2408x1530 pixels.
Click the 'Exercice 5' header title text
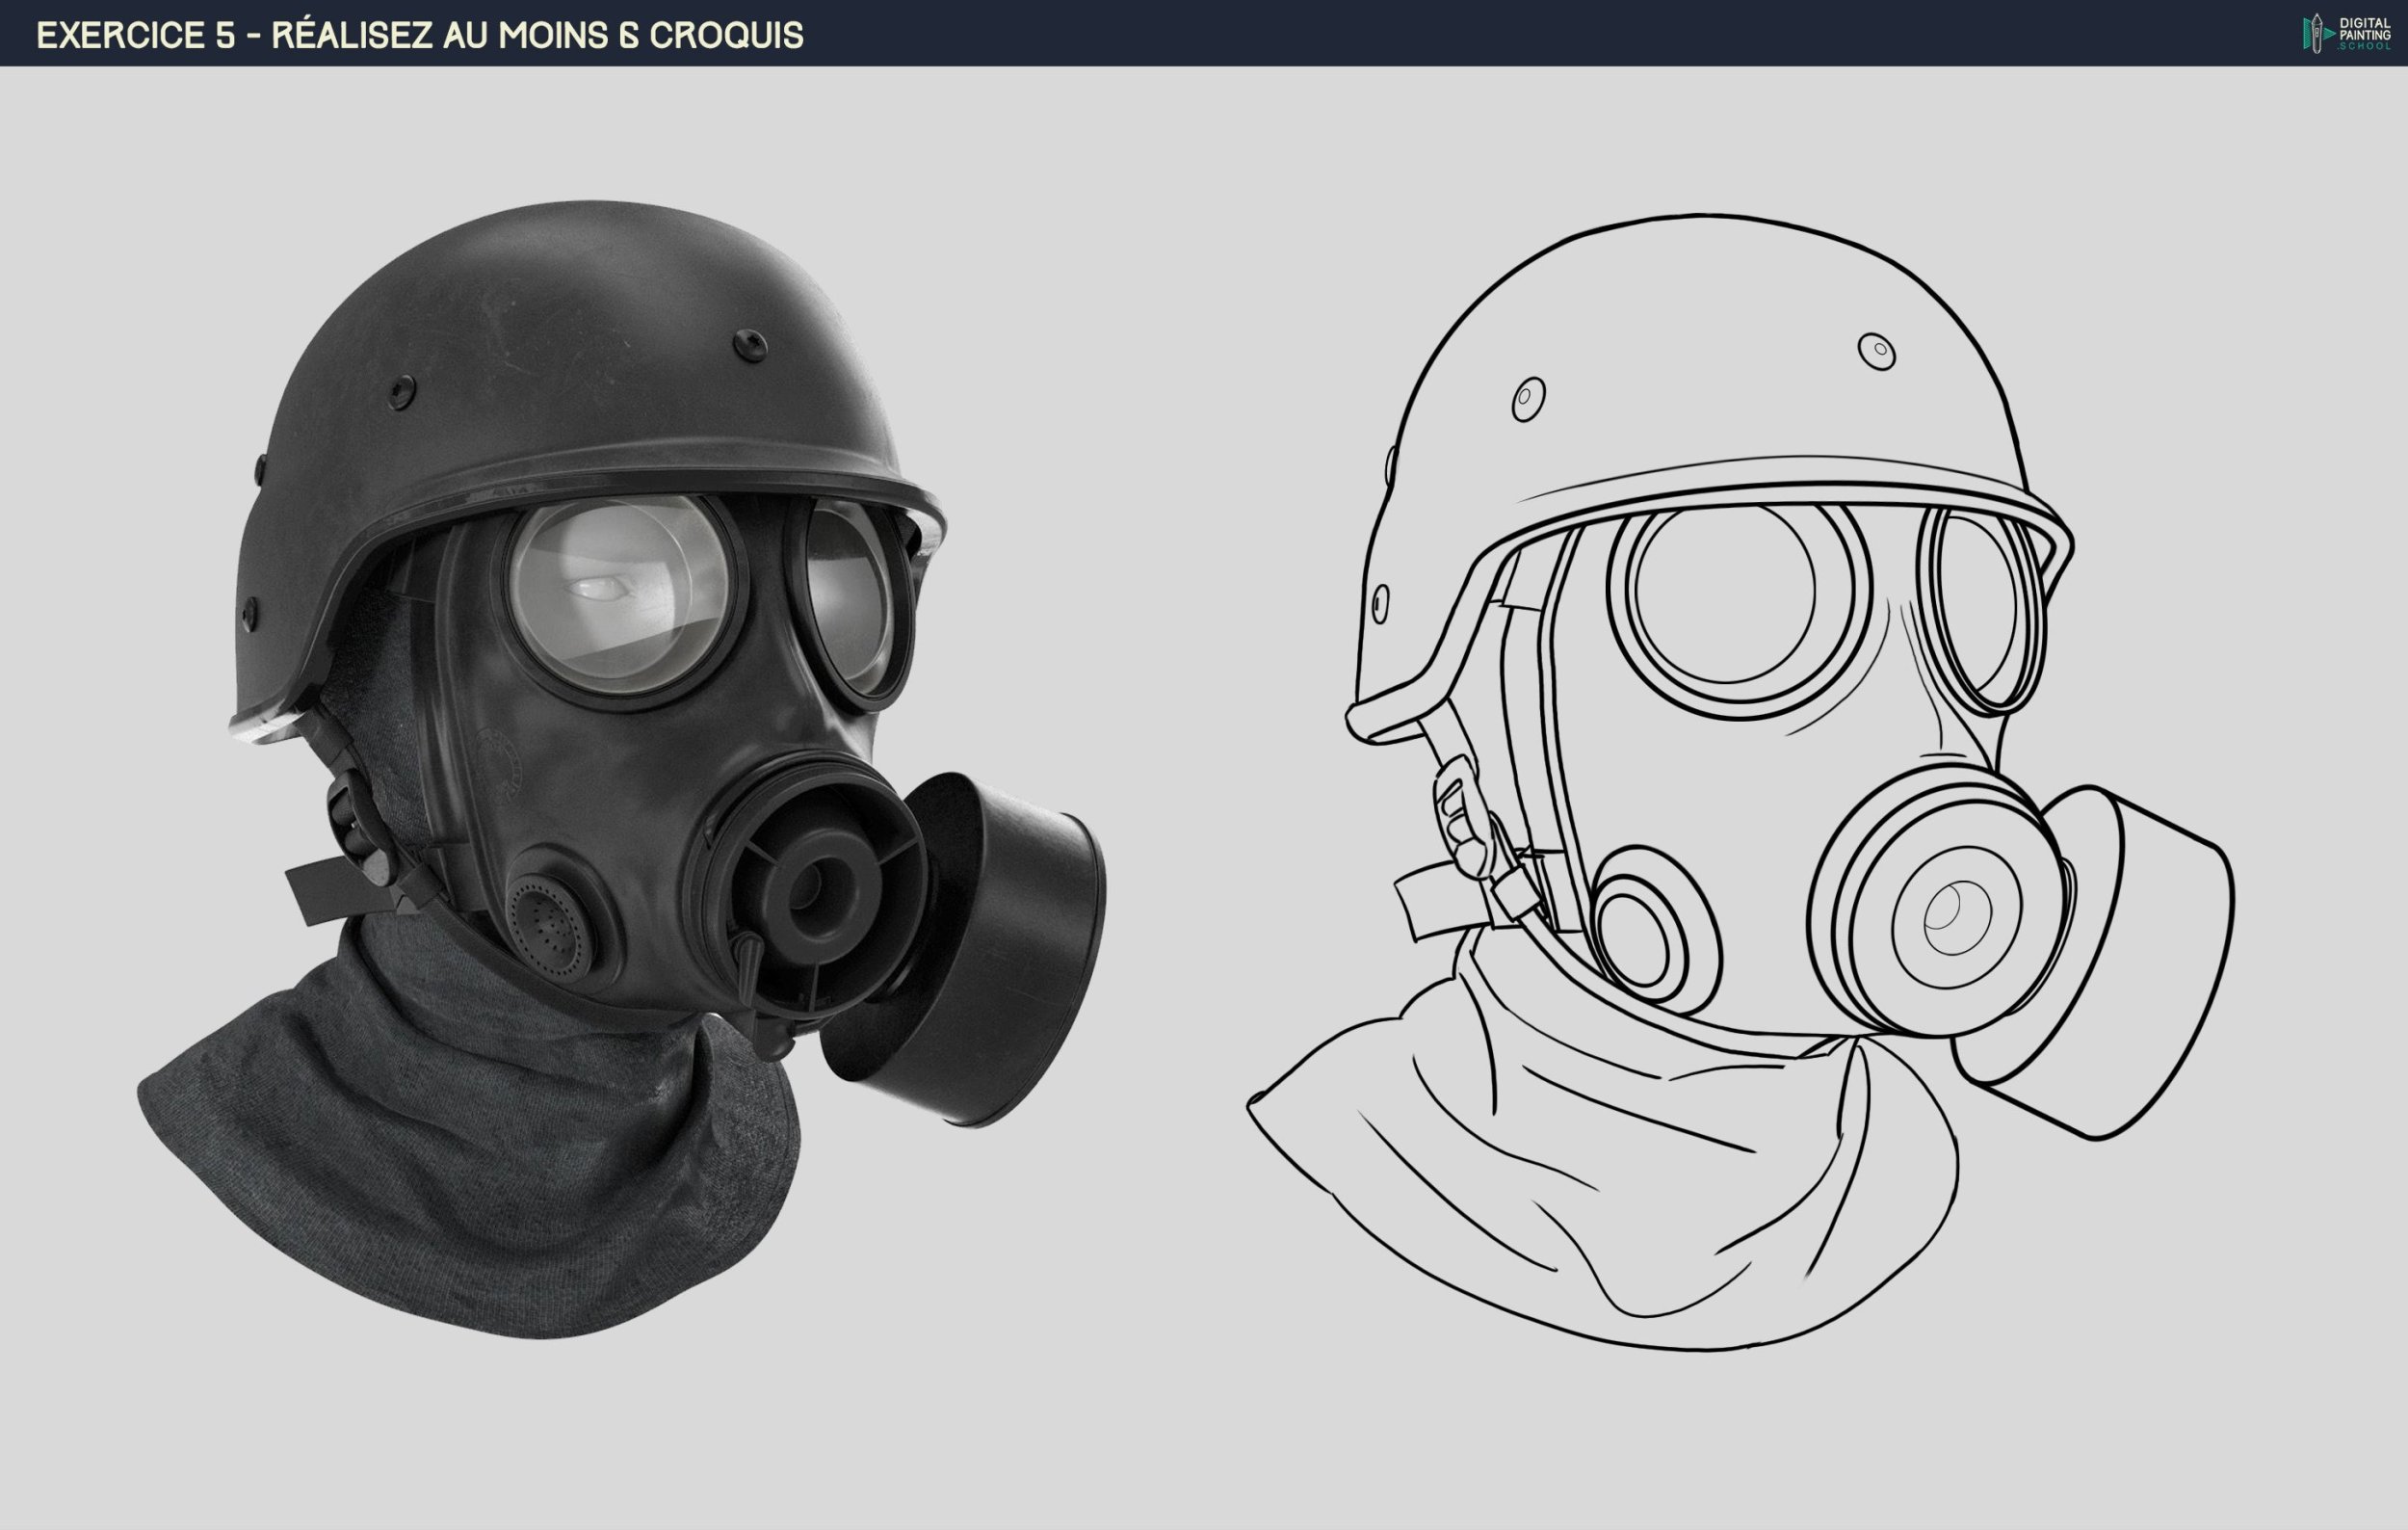[419, 35]
